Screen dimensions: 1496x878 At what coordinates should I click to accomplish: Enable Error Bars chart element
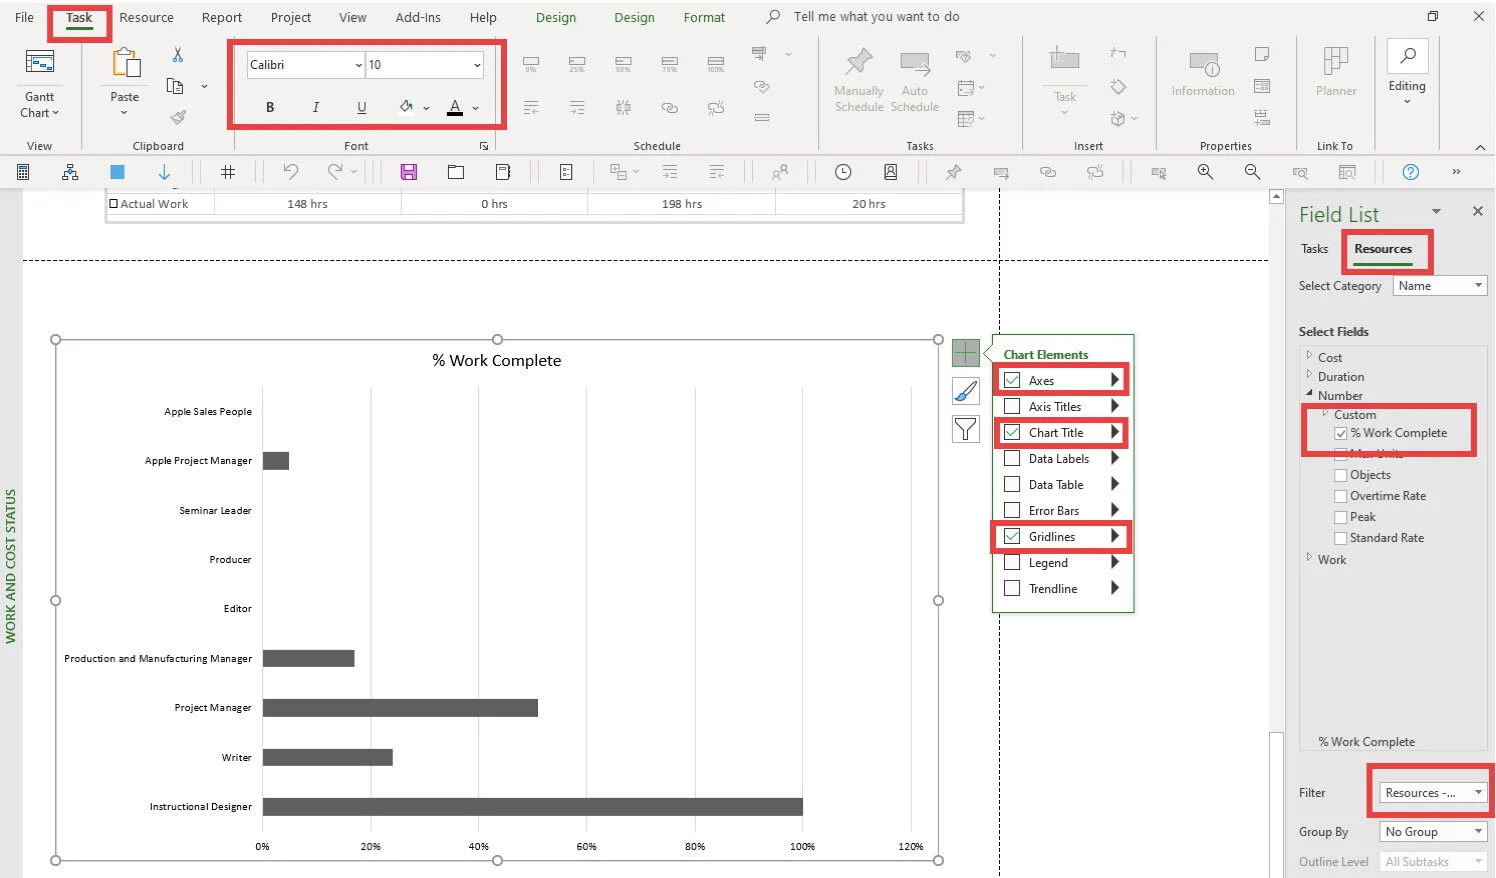pyautogui.click(x=1012, y=510)
